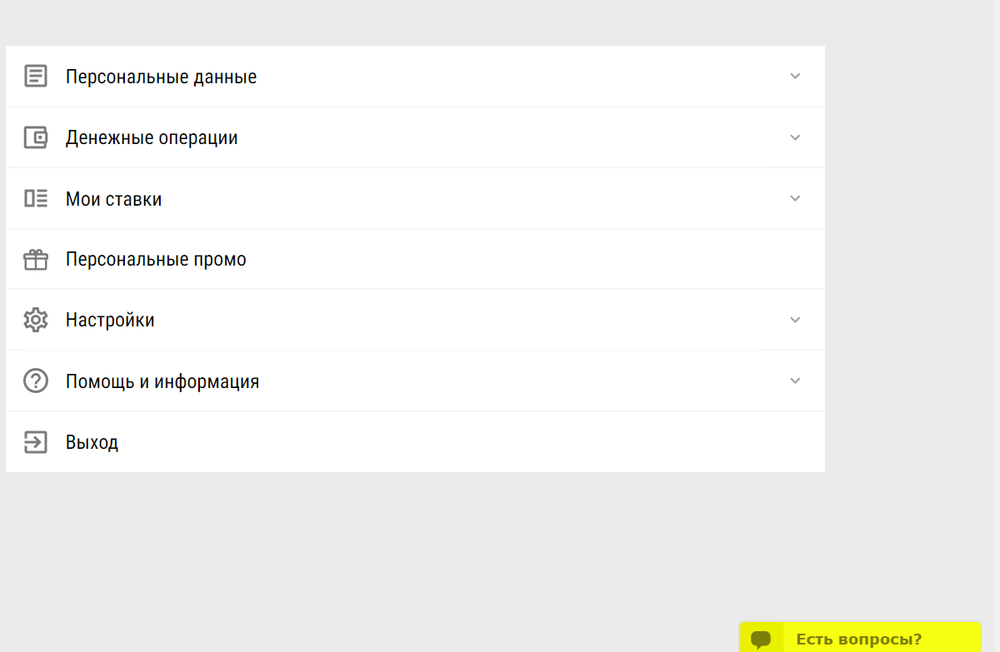The height and width of the screenshot is (652, 1000).
Task: Click the exit arrow icon beside Выход
Action: [36, 442]
